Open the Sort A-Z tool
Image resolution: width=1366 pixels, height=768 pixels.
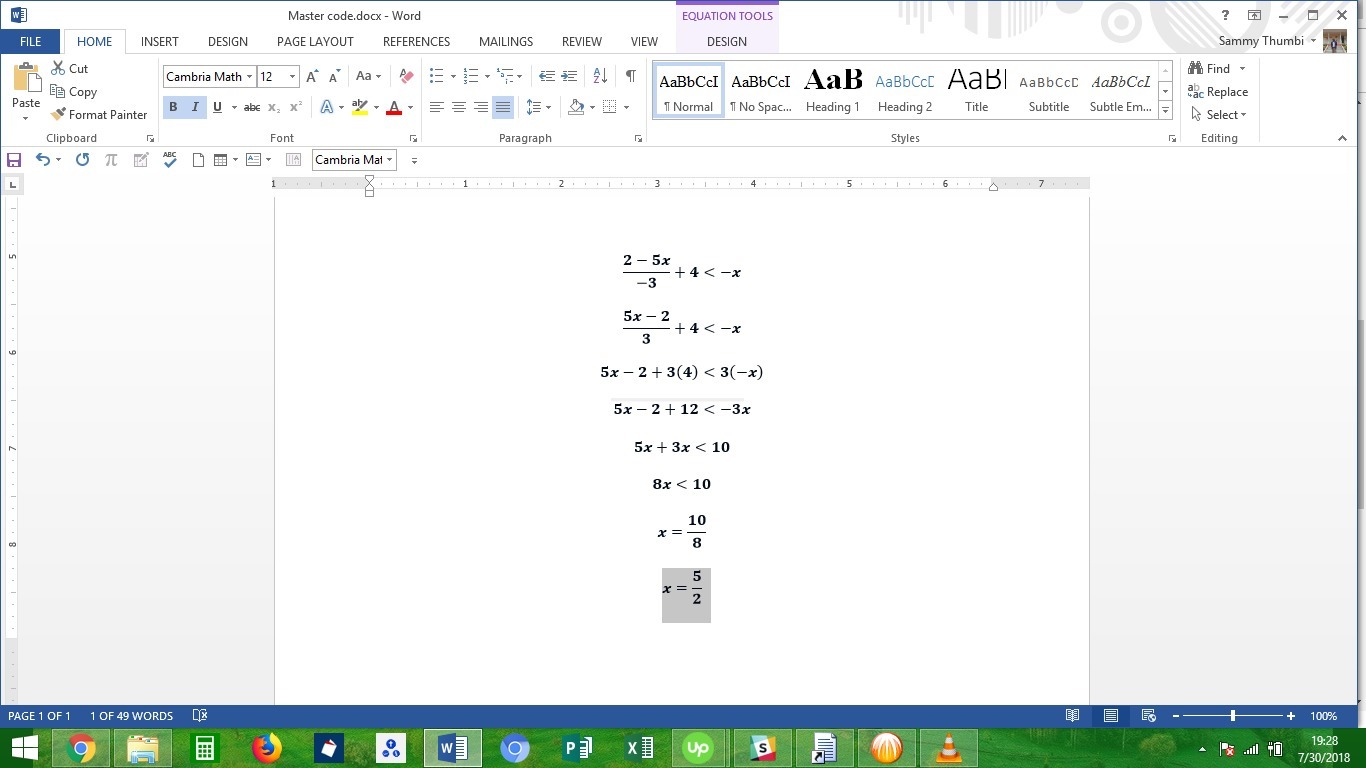pyautogui.click(x=600, y=77)
